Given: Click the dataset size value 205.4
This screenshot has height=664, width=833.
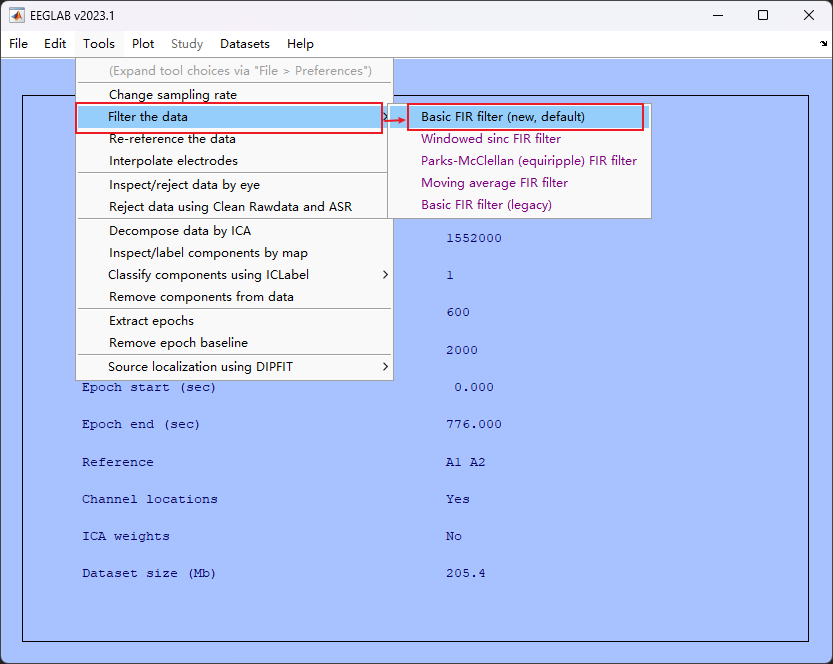Looking at the screenshot, I should coord(466,574).
